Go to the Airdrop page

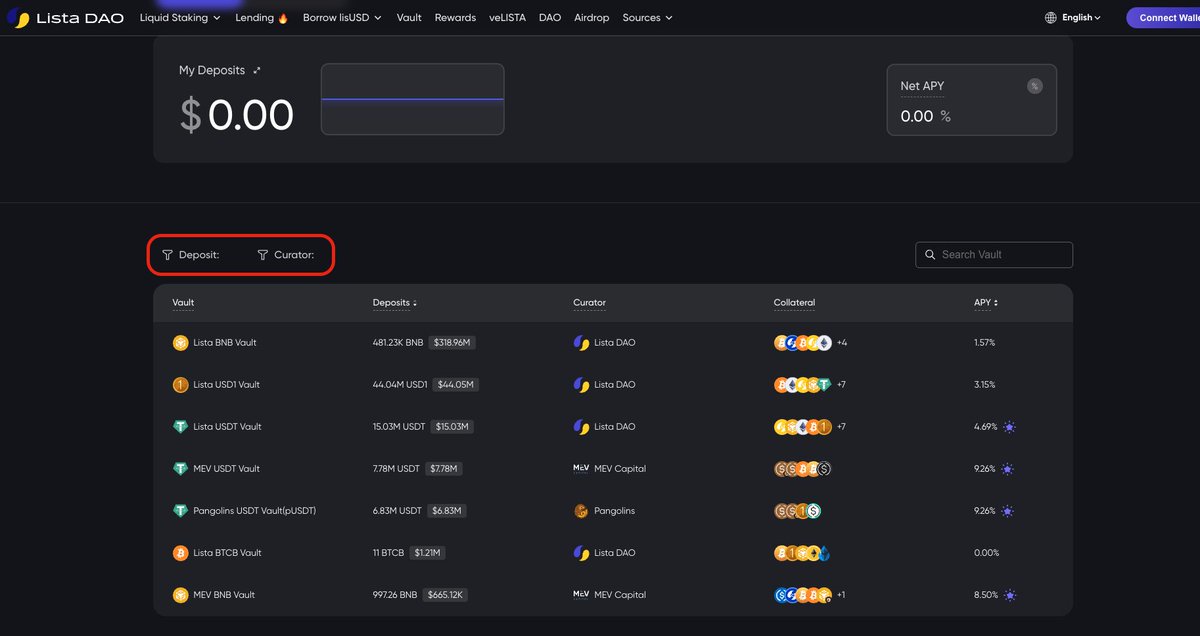pos(592,18)
